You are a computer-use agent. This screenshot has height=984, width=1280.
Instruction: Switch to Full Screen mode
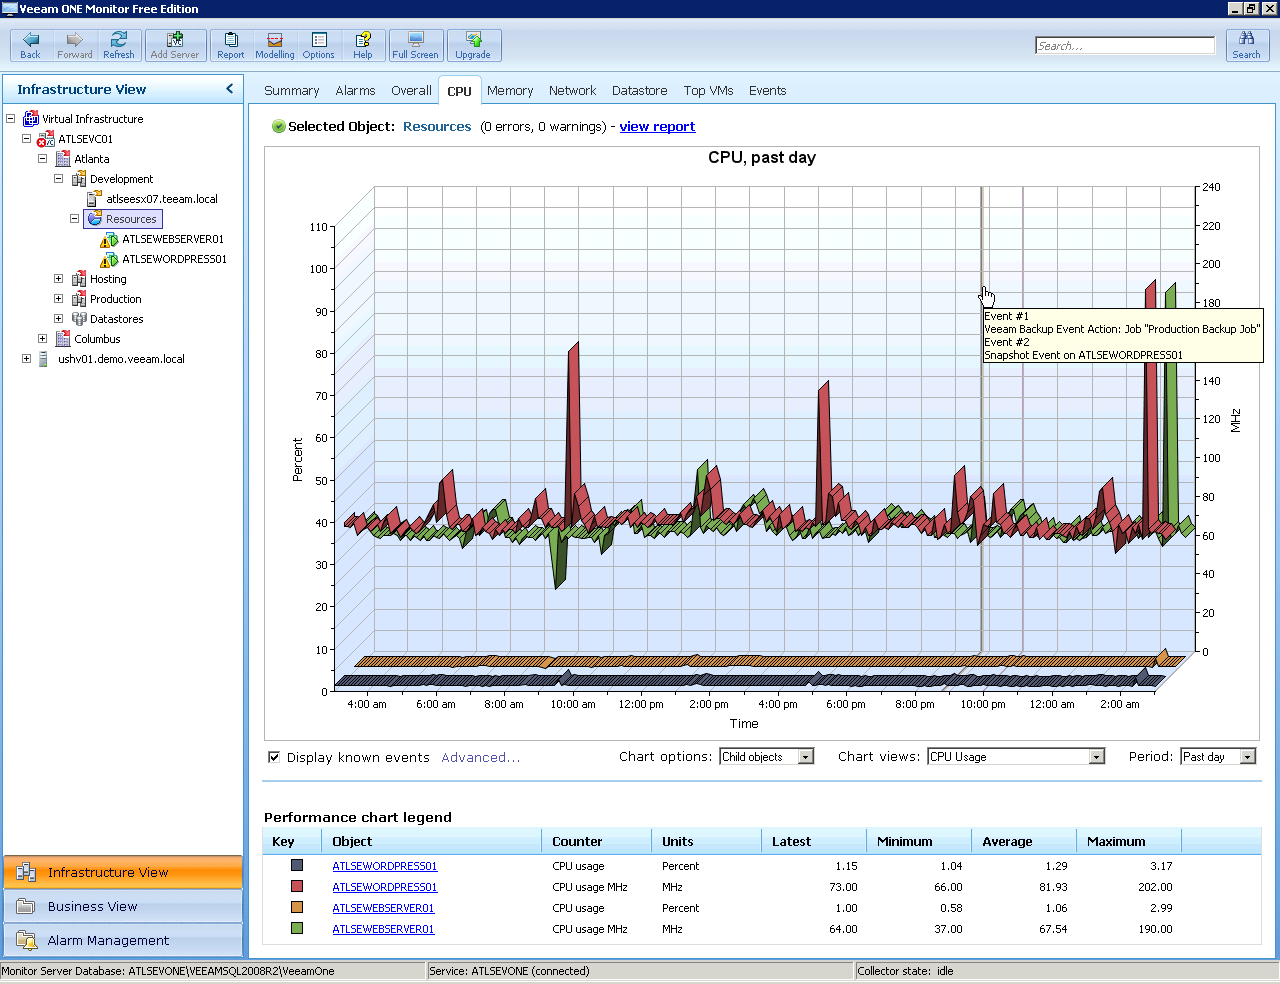[x=415, y=46]
